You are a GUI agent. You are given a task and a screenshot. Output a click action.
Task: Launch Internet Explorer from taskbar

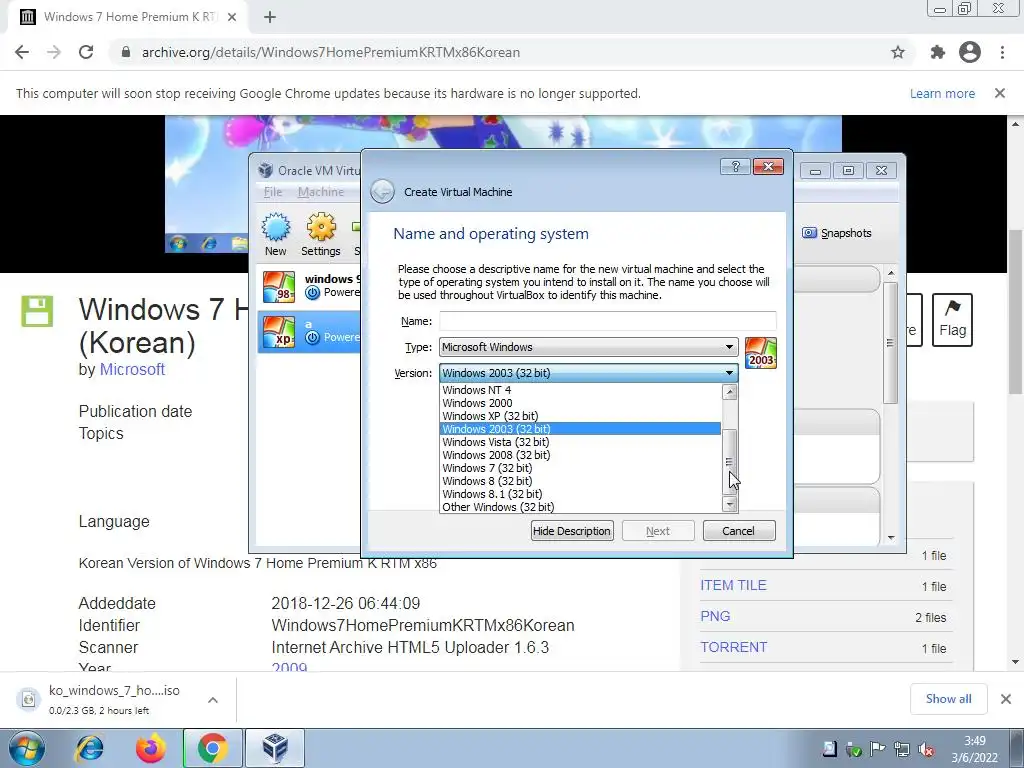click(x=89, y=748)
